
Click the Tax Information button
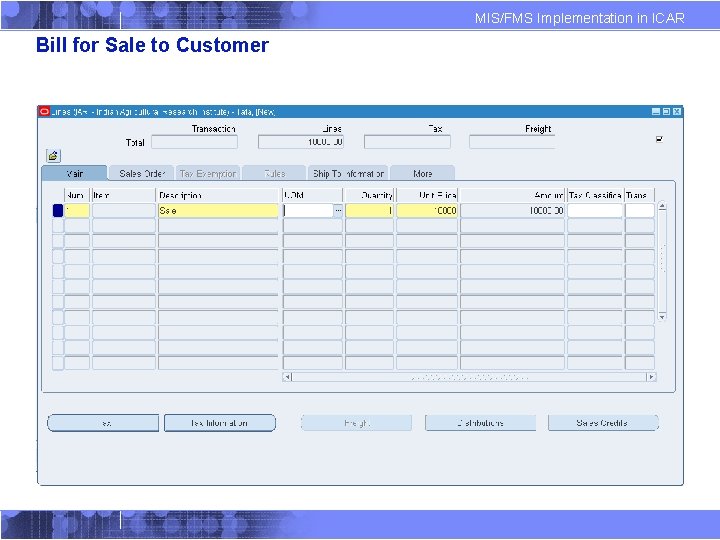pyautogui.click(x=219, y=423)
